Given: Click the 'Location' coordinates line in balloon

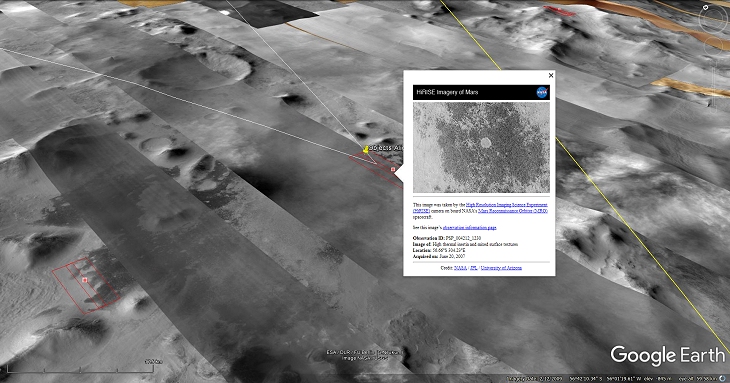Looking at the screenshot, I should (439, 250).
